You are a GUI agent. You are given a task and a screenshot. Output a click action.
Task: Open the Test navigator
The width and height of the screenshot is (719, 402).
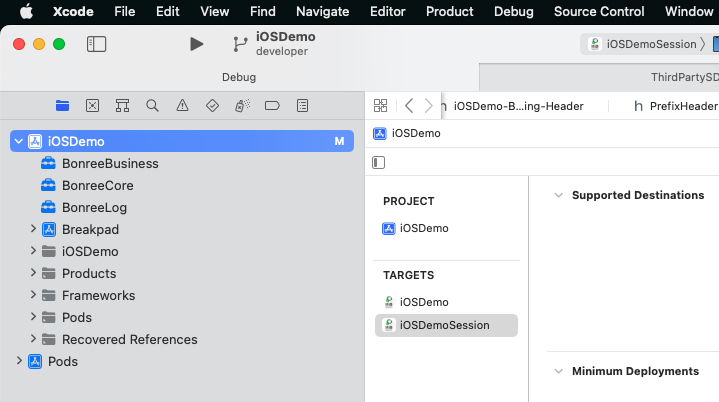212,105
